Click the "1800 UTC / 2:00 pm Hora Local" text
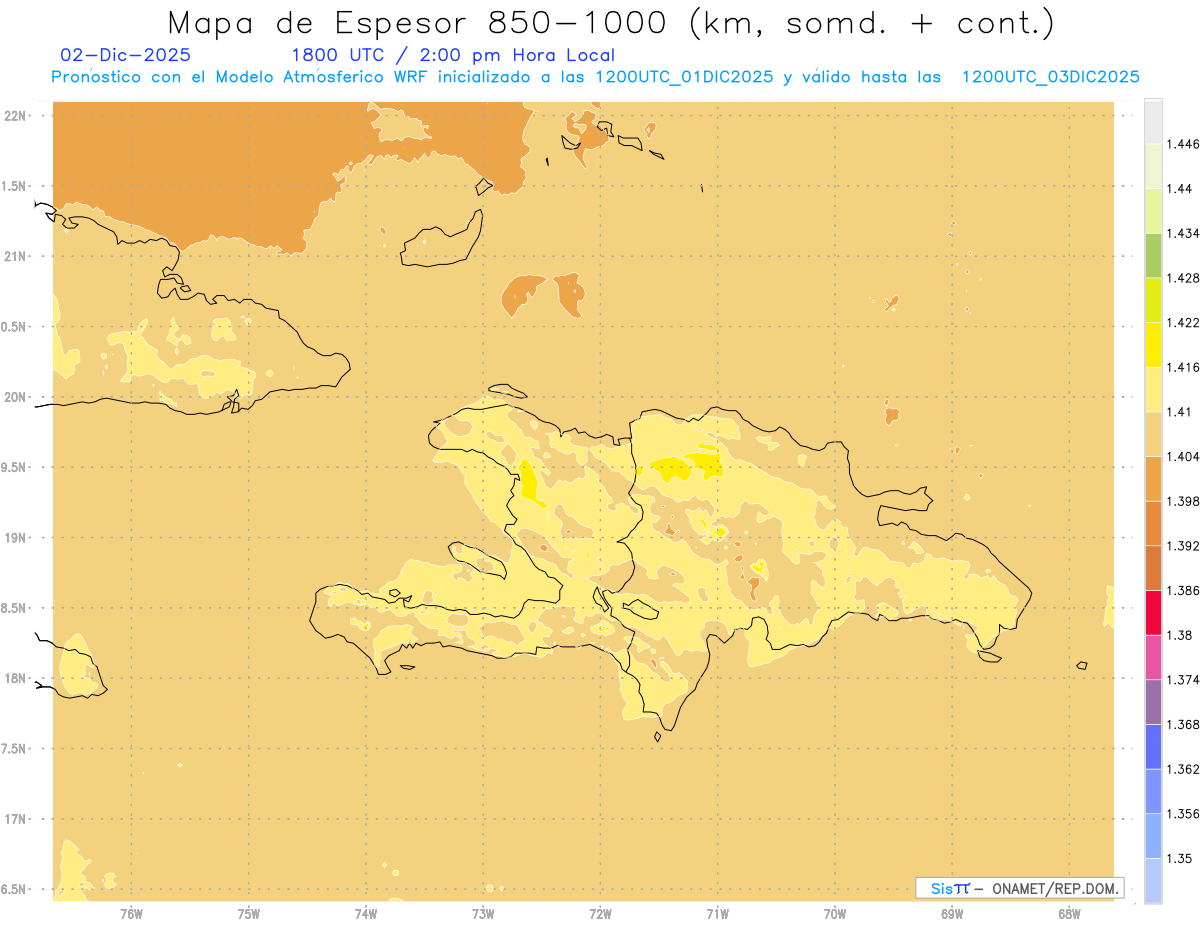The width and height of the screenshot is (1200, 927). (x=453, y=56)
